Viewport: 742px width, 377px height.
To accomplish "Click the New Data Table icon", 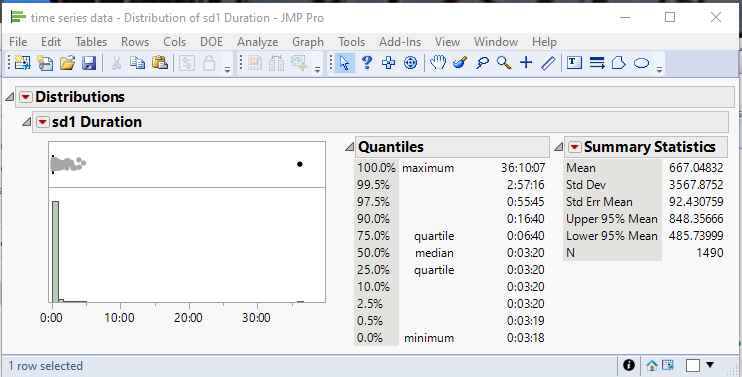I will click(x=22, y=63).
